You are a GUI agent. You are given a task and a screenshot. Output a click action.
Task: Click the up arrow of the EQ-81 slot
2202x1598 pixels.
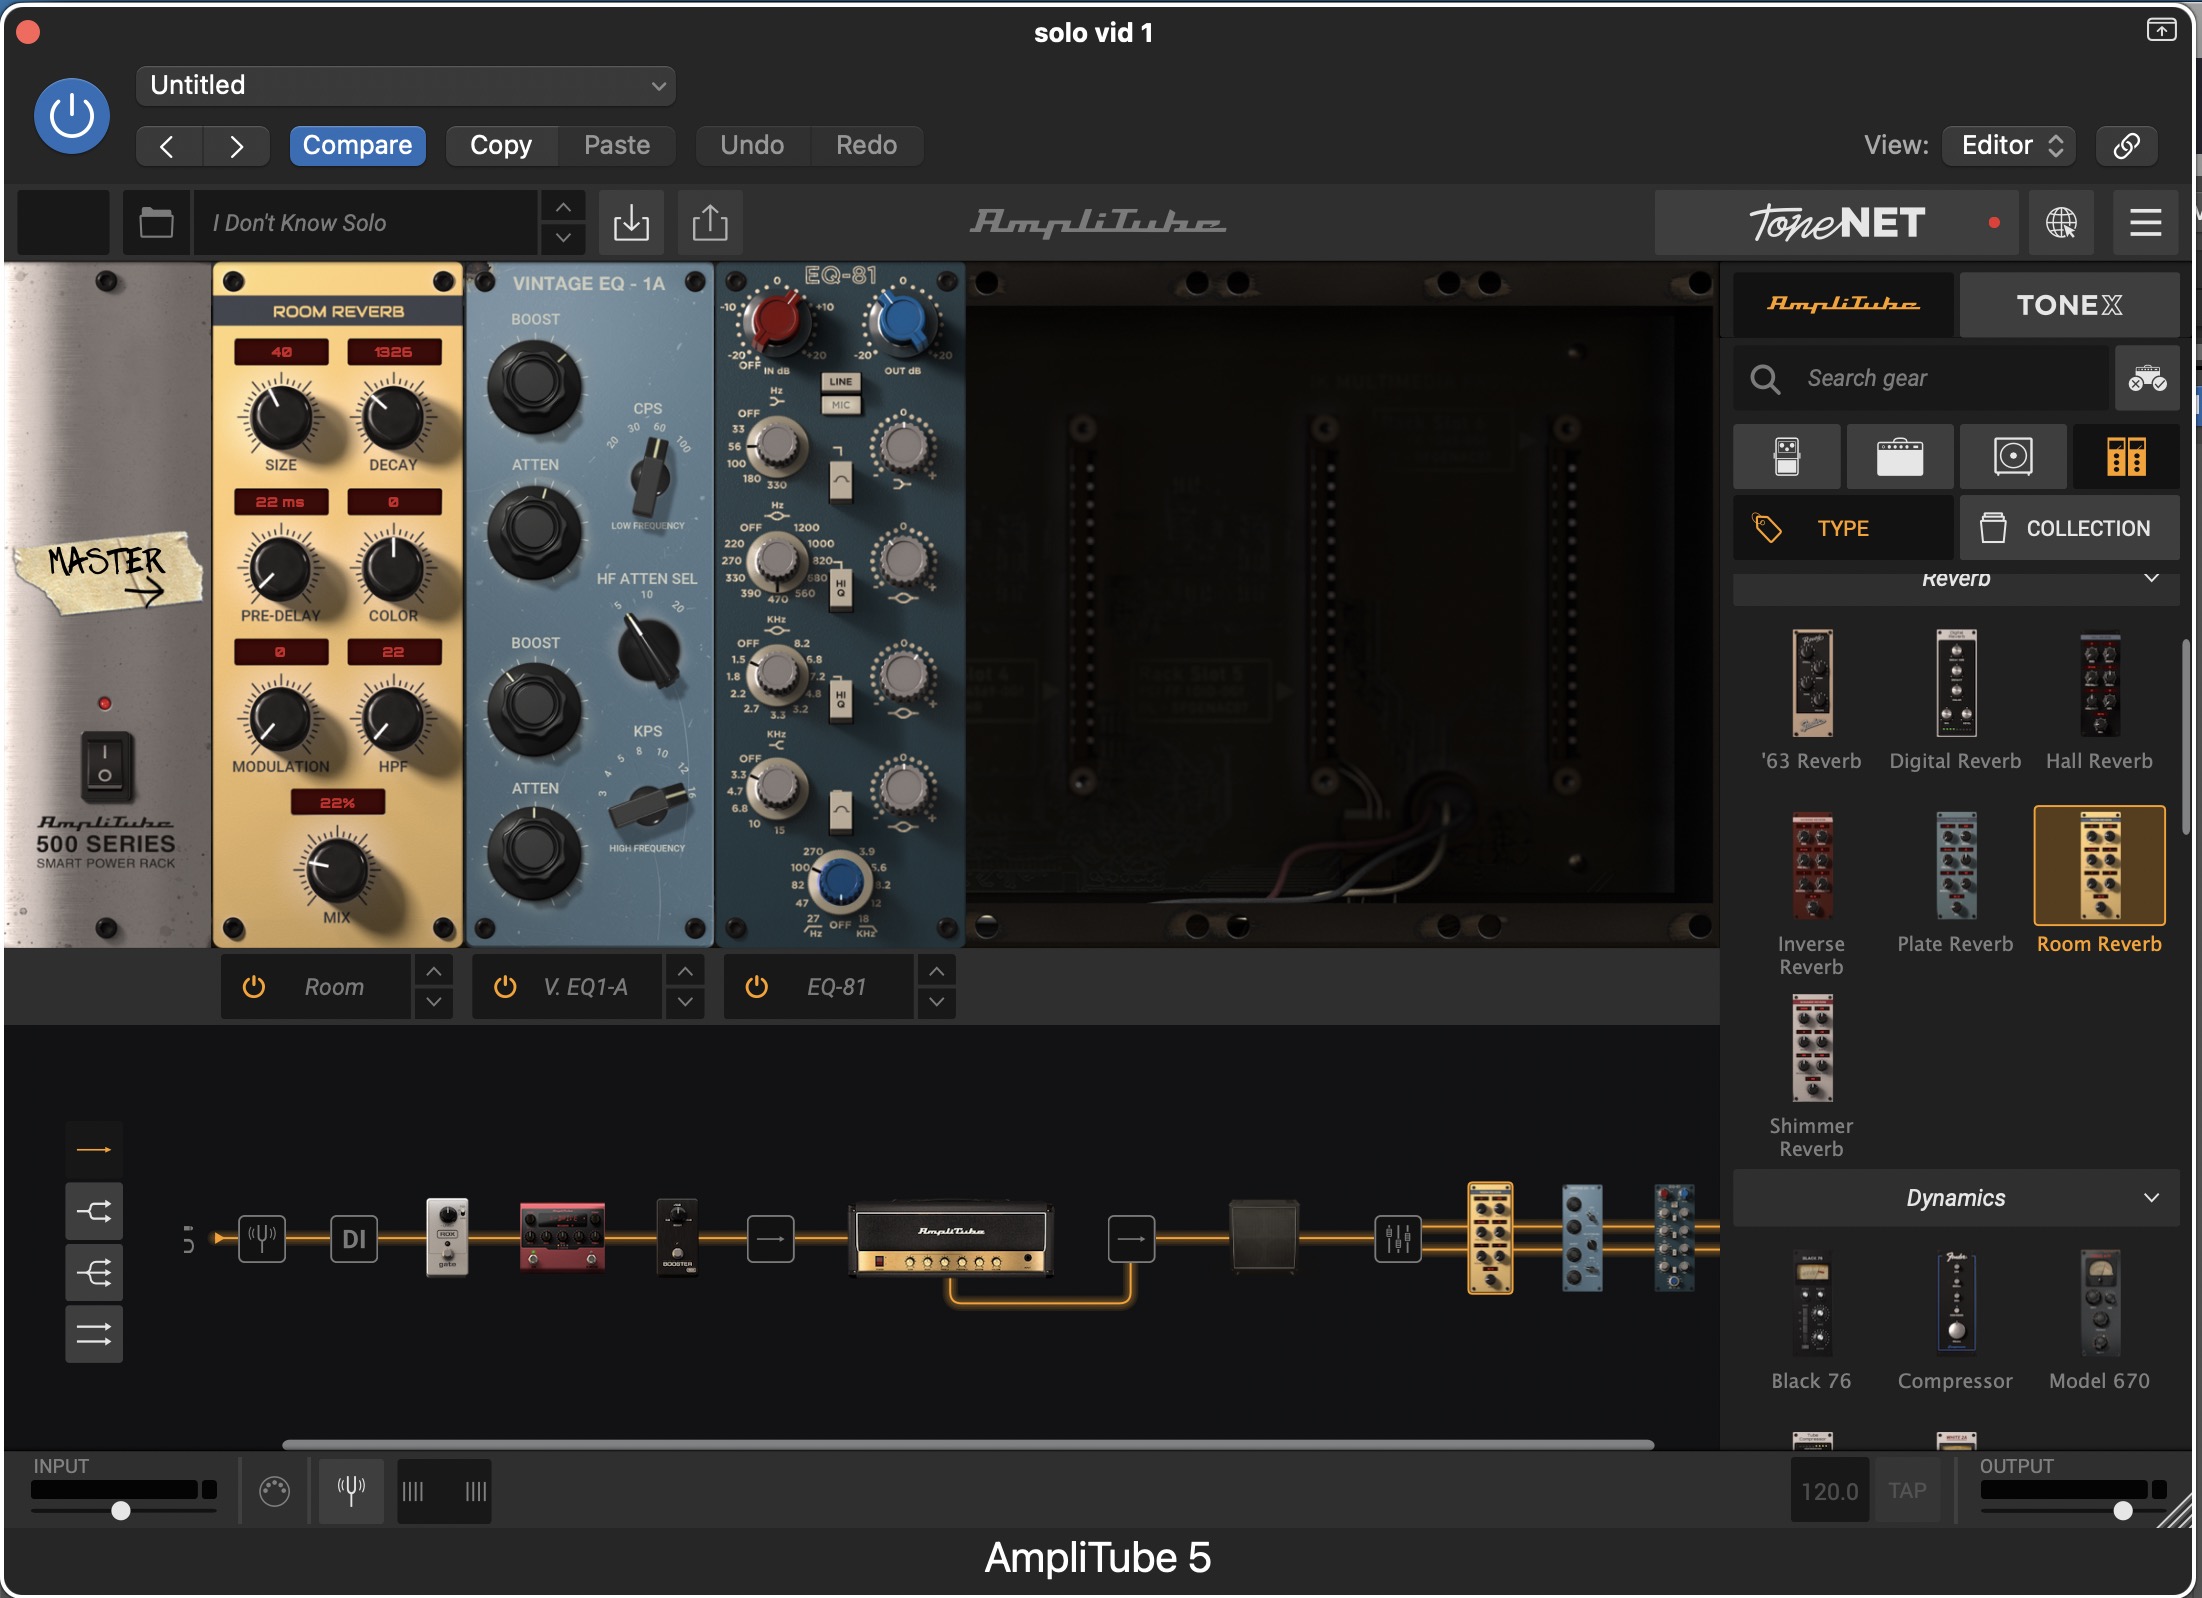coord(936,971)
